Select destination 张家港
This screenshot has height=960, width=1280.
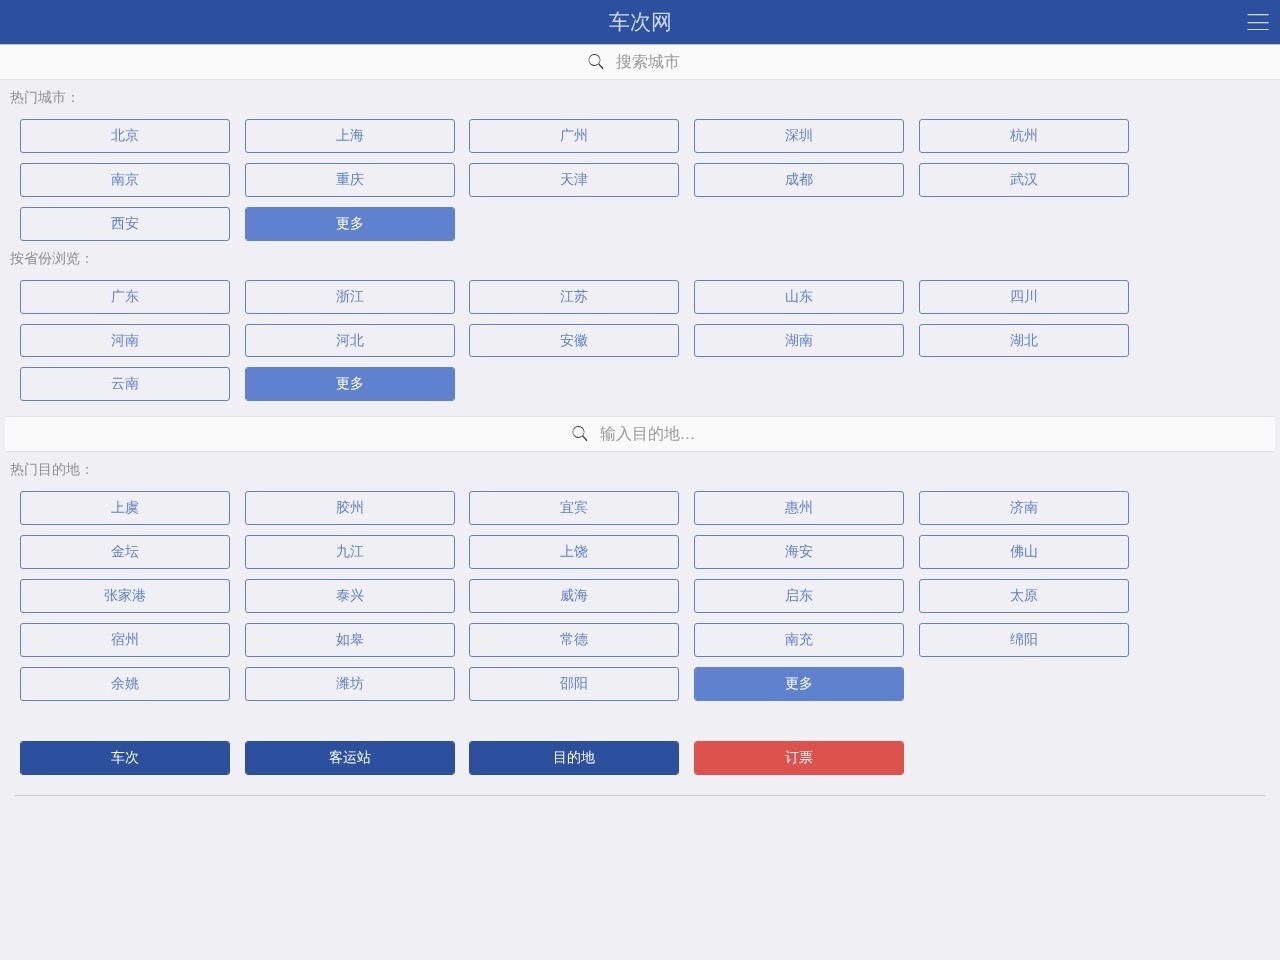(x=125, y=596)
